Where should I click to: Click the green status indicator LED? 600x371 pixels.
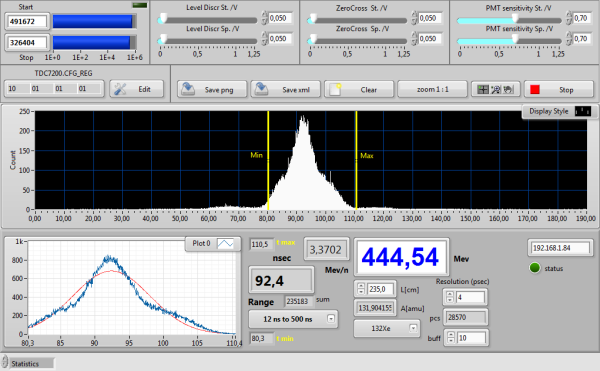(x=535, y=268)
